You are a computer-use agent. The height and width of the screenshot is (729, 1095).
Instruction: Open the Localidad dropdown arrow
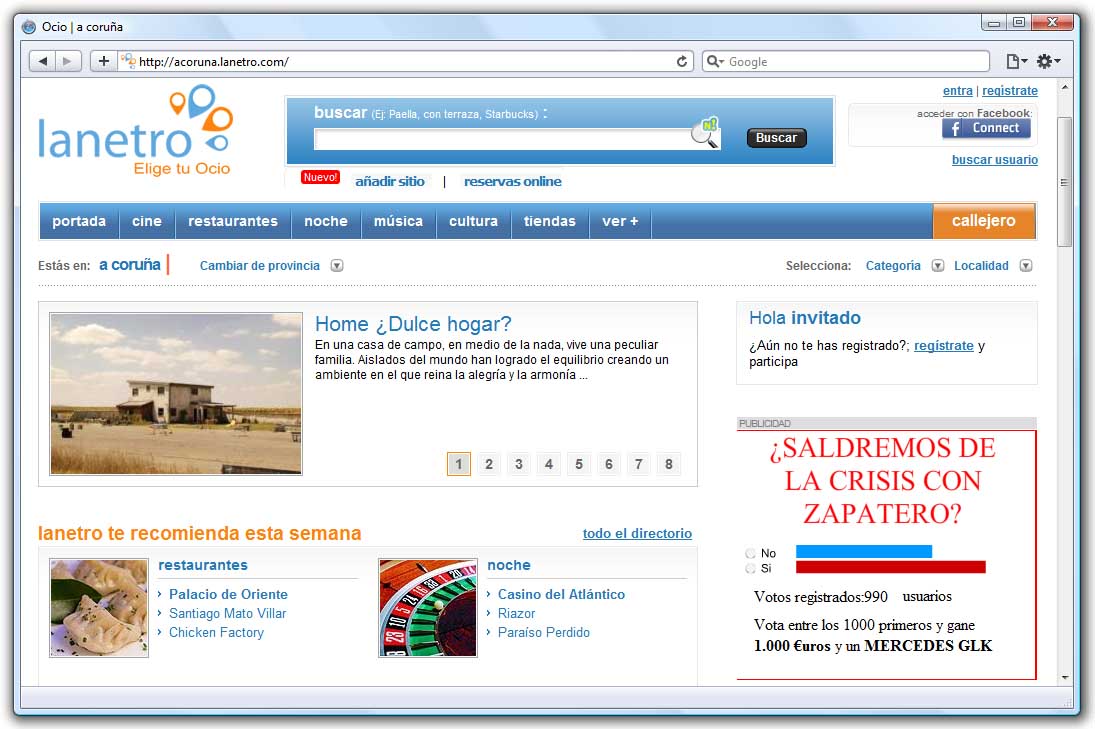(x=1026, y=265)
